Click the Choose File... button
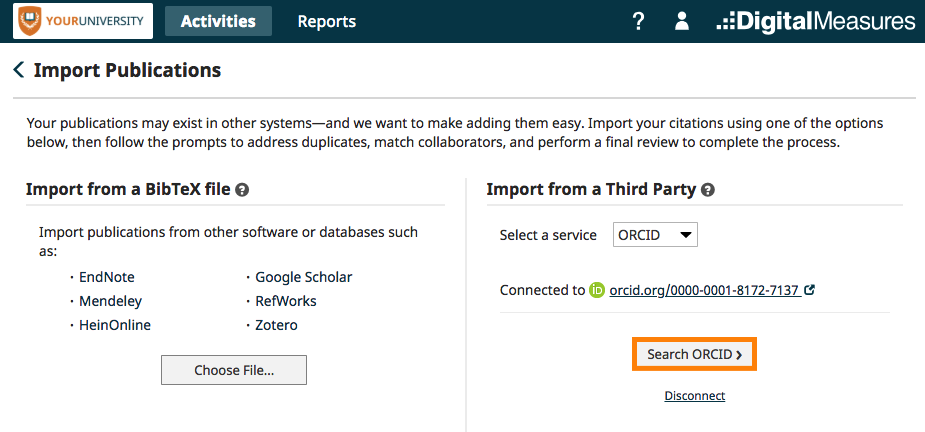The width and height of the screenshot is (925, 432). tap(234, 371)
